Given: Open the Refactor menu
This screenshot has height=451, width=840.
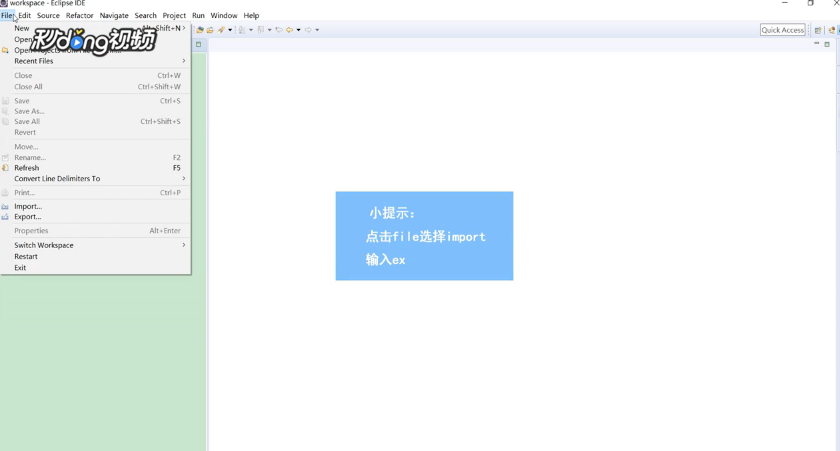Looking at the screenshot, I should click(79, 16).
